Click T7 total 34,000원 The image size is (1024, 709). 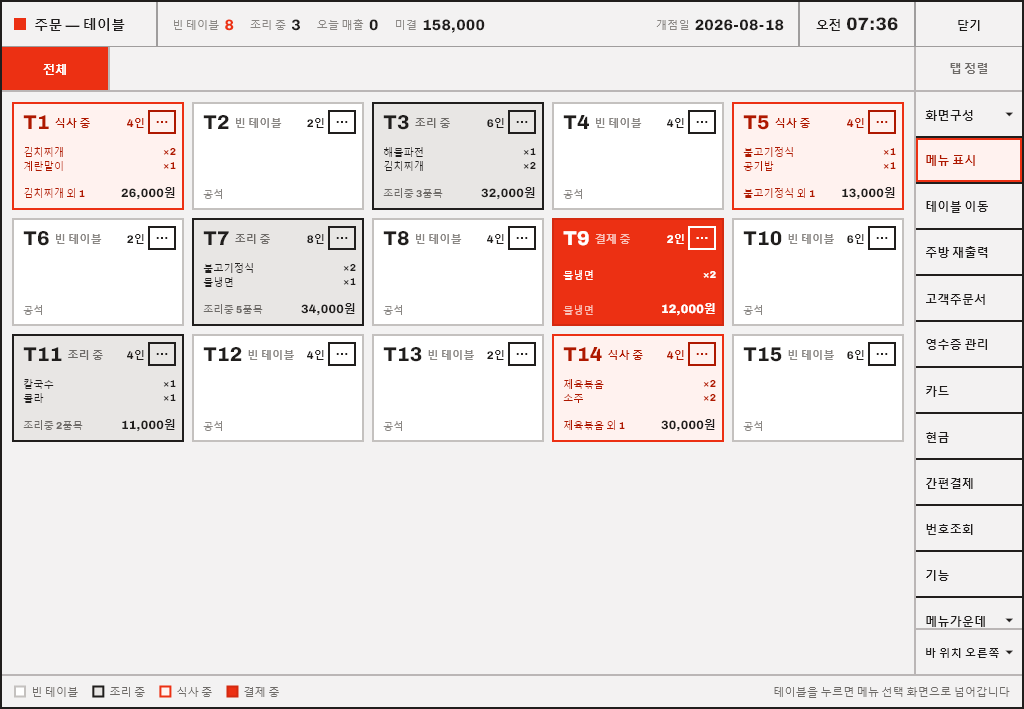click(328, 309)
